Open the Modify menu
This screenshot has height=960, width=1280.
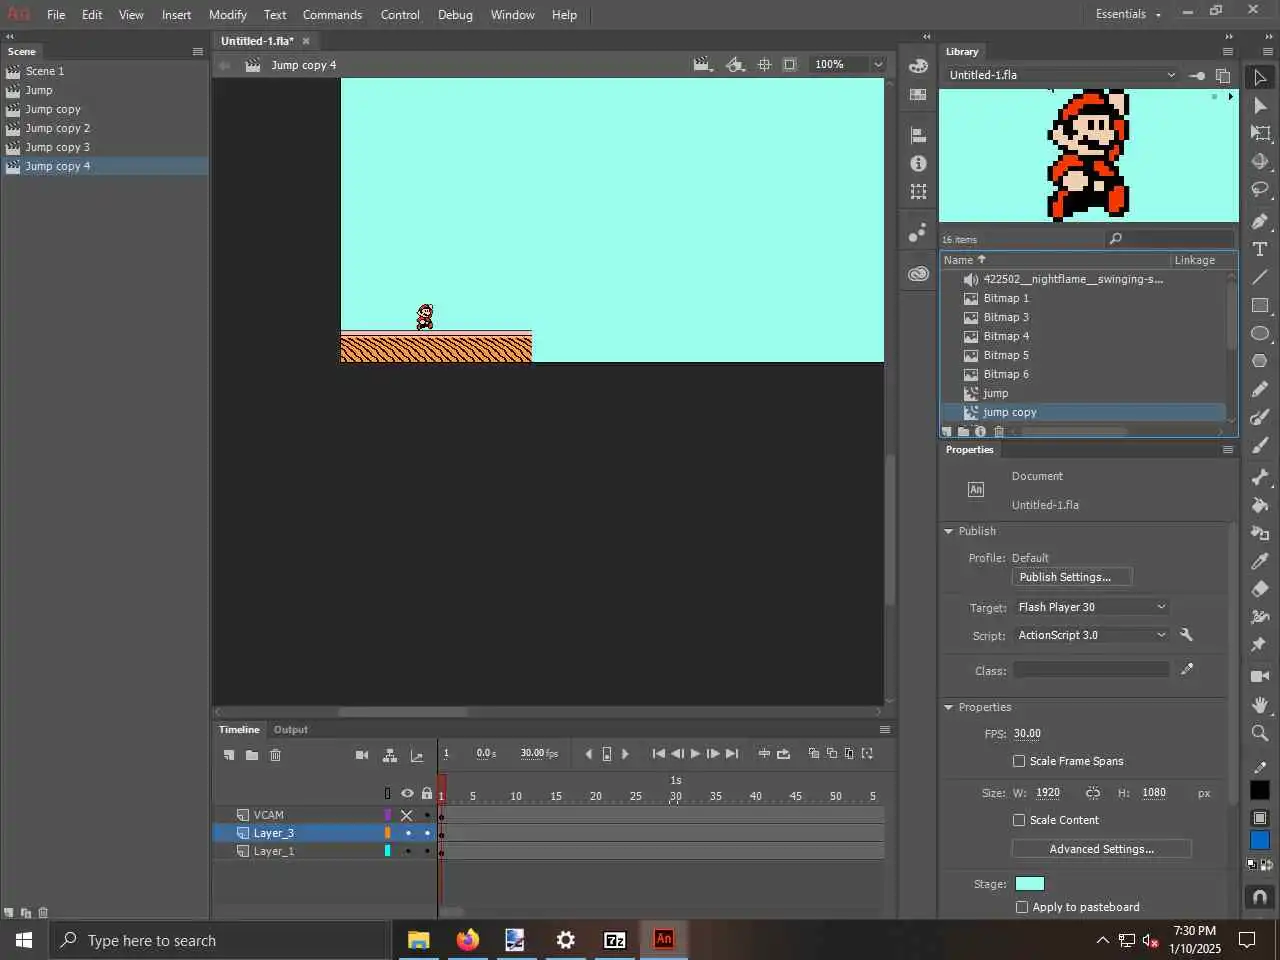(228, 15)
